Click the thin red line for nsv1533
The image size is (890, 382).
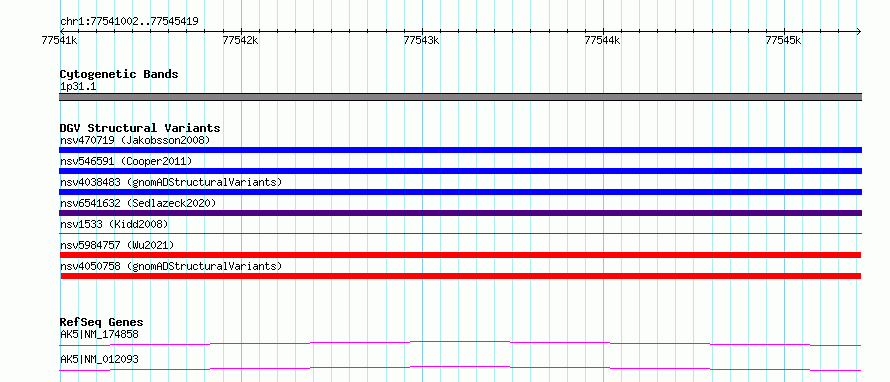coord(460,233)
